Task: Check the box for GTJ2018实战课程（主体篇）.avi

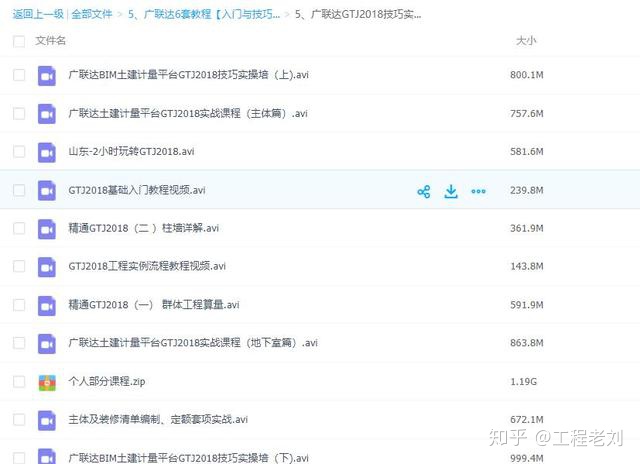Action: pos(19,113)
